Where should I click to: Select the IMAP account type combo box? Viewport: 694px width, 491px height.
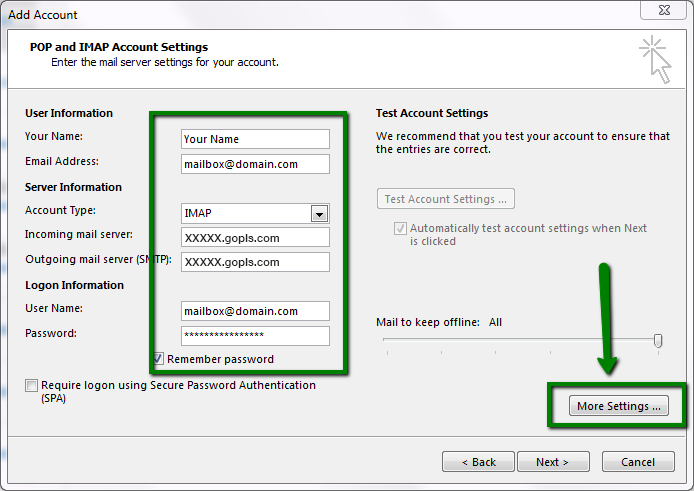[x=245, y=213]
